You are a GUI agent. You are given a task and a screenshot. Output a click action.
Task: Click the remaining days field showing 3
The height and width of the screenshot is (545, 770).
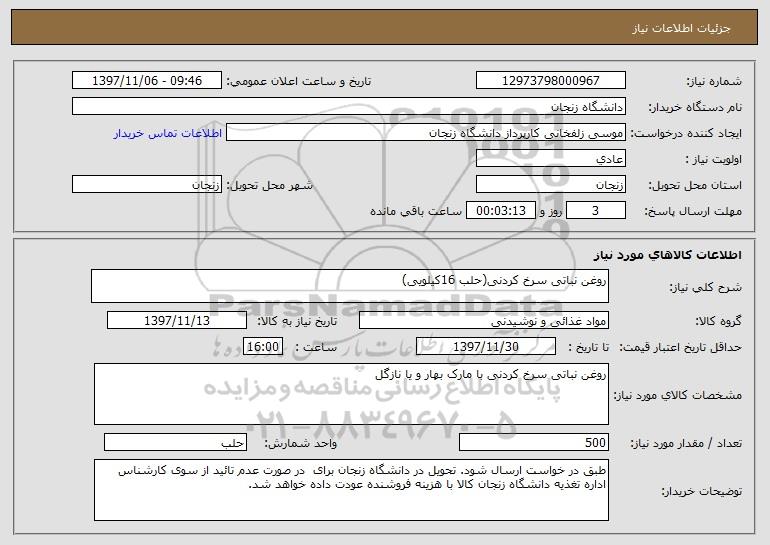pos(596,211)
